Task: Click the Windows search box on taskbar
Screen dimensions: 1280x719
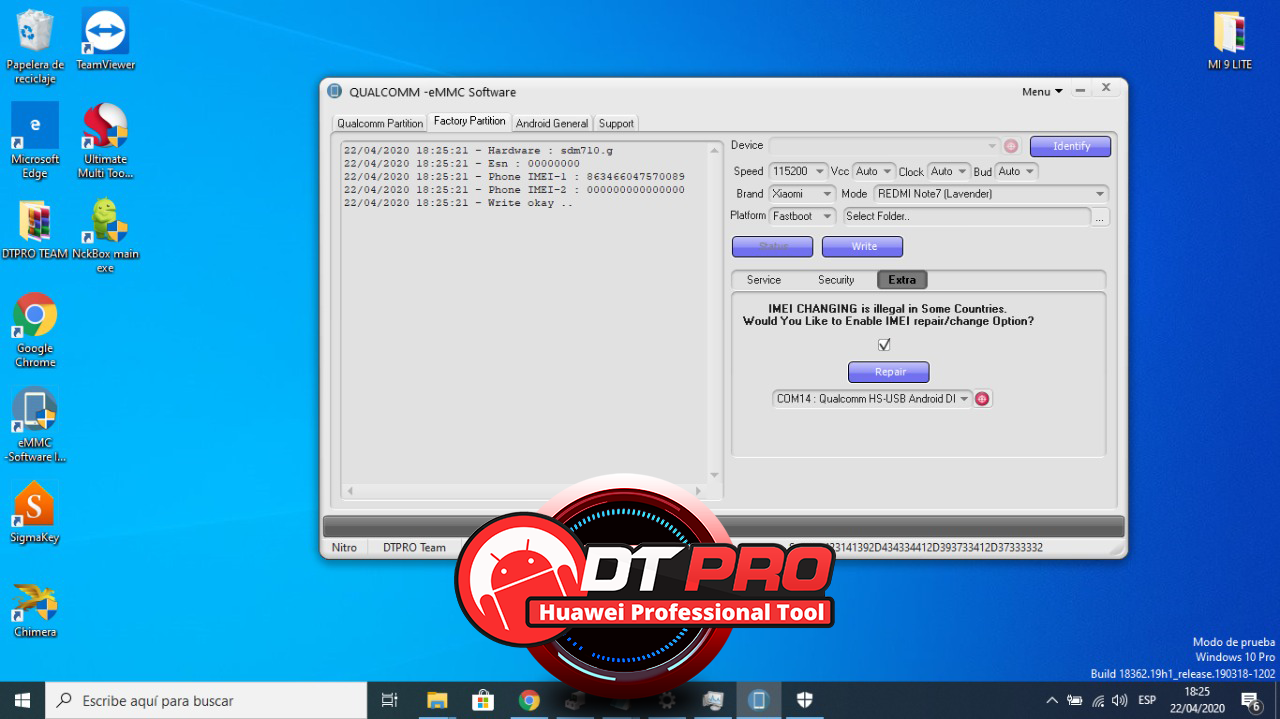Action: pyautogui.click(x=208, y=700)
